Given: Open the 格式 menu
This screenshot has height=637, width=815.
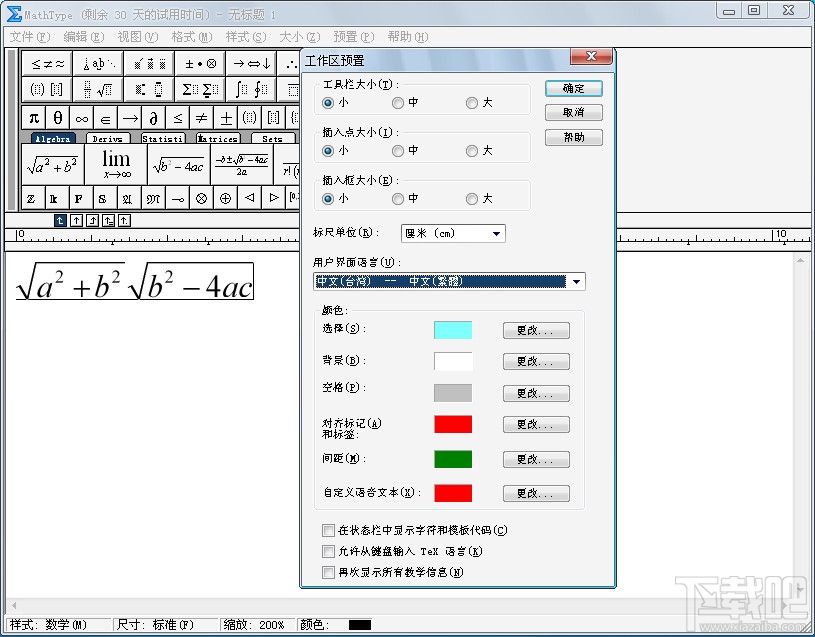Looking at the screenshot, I should tap(190, 36).
